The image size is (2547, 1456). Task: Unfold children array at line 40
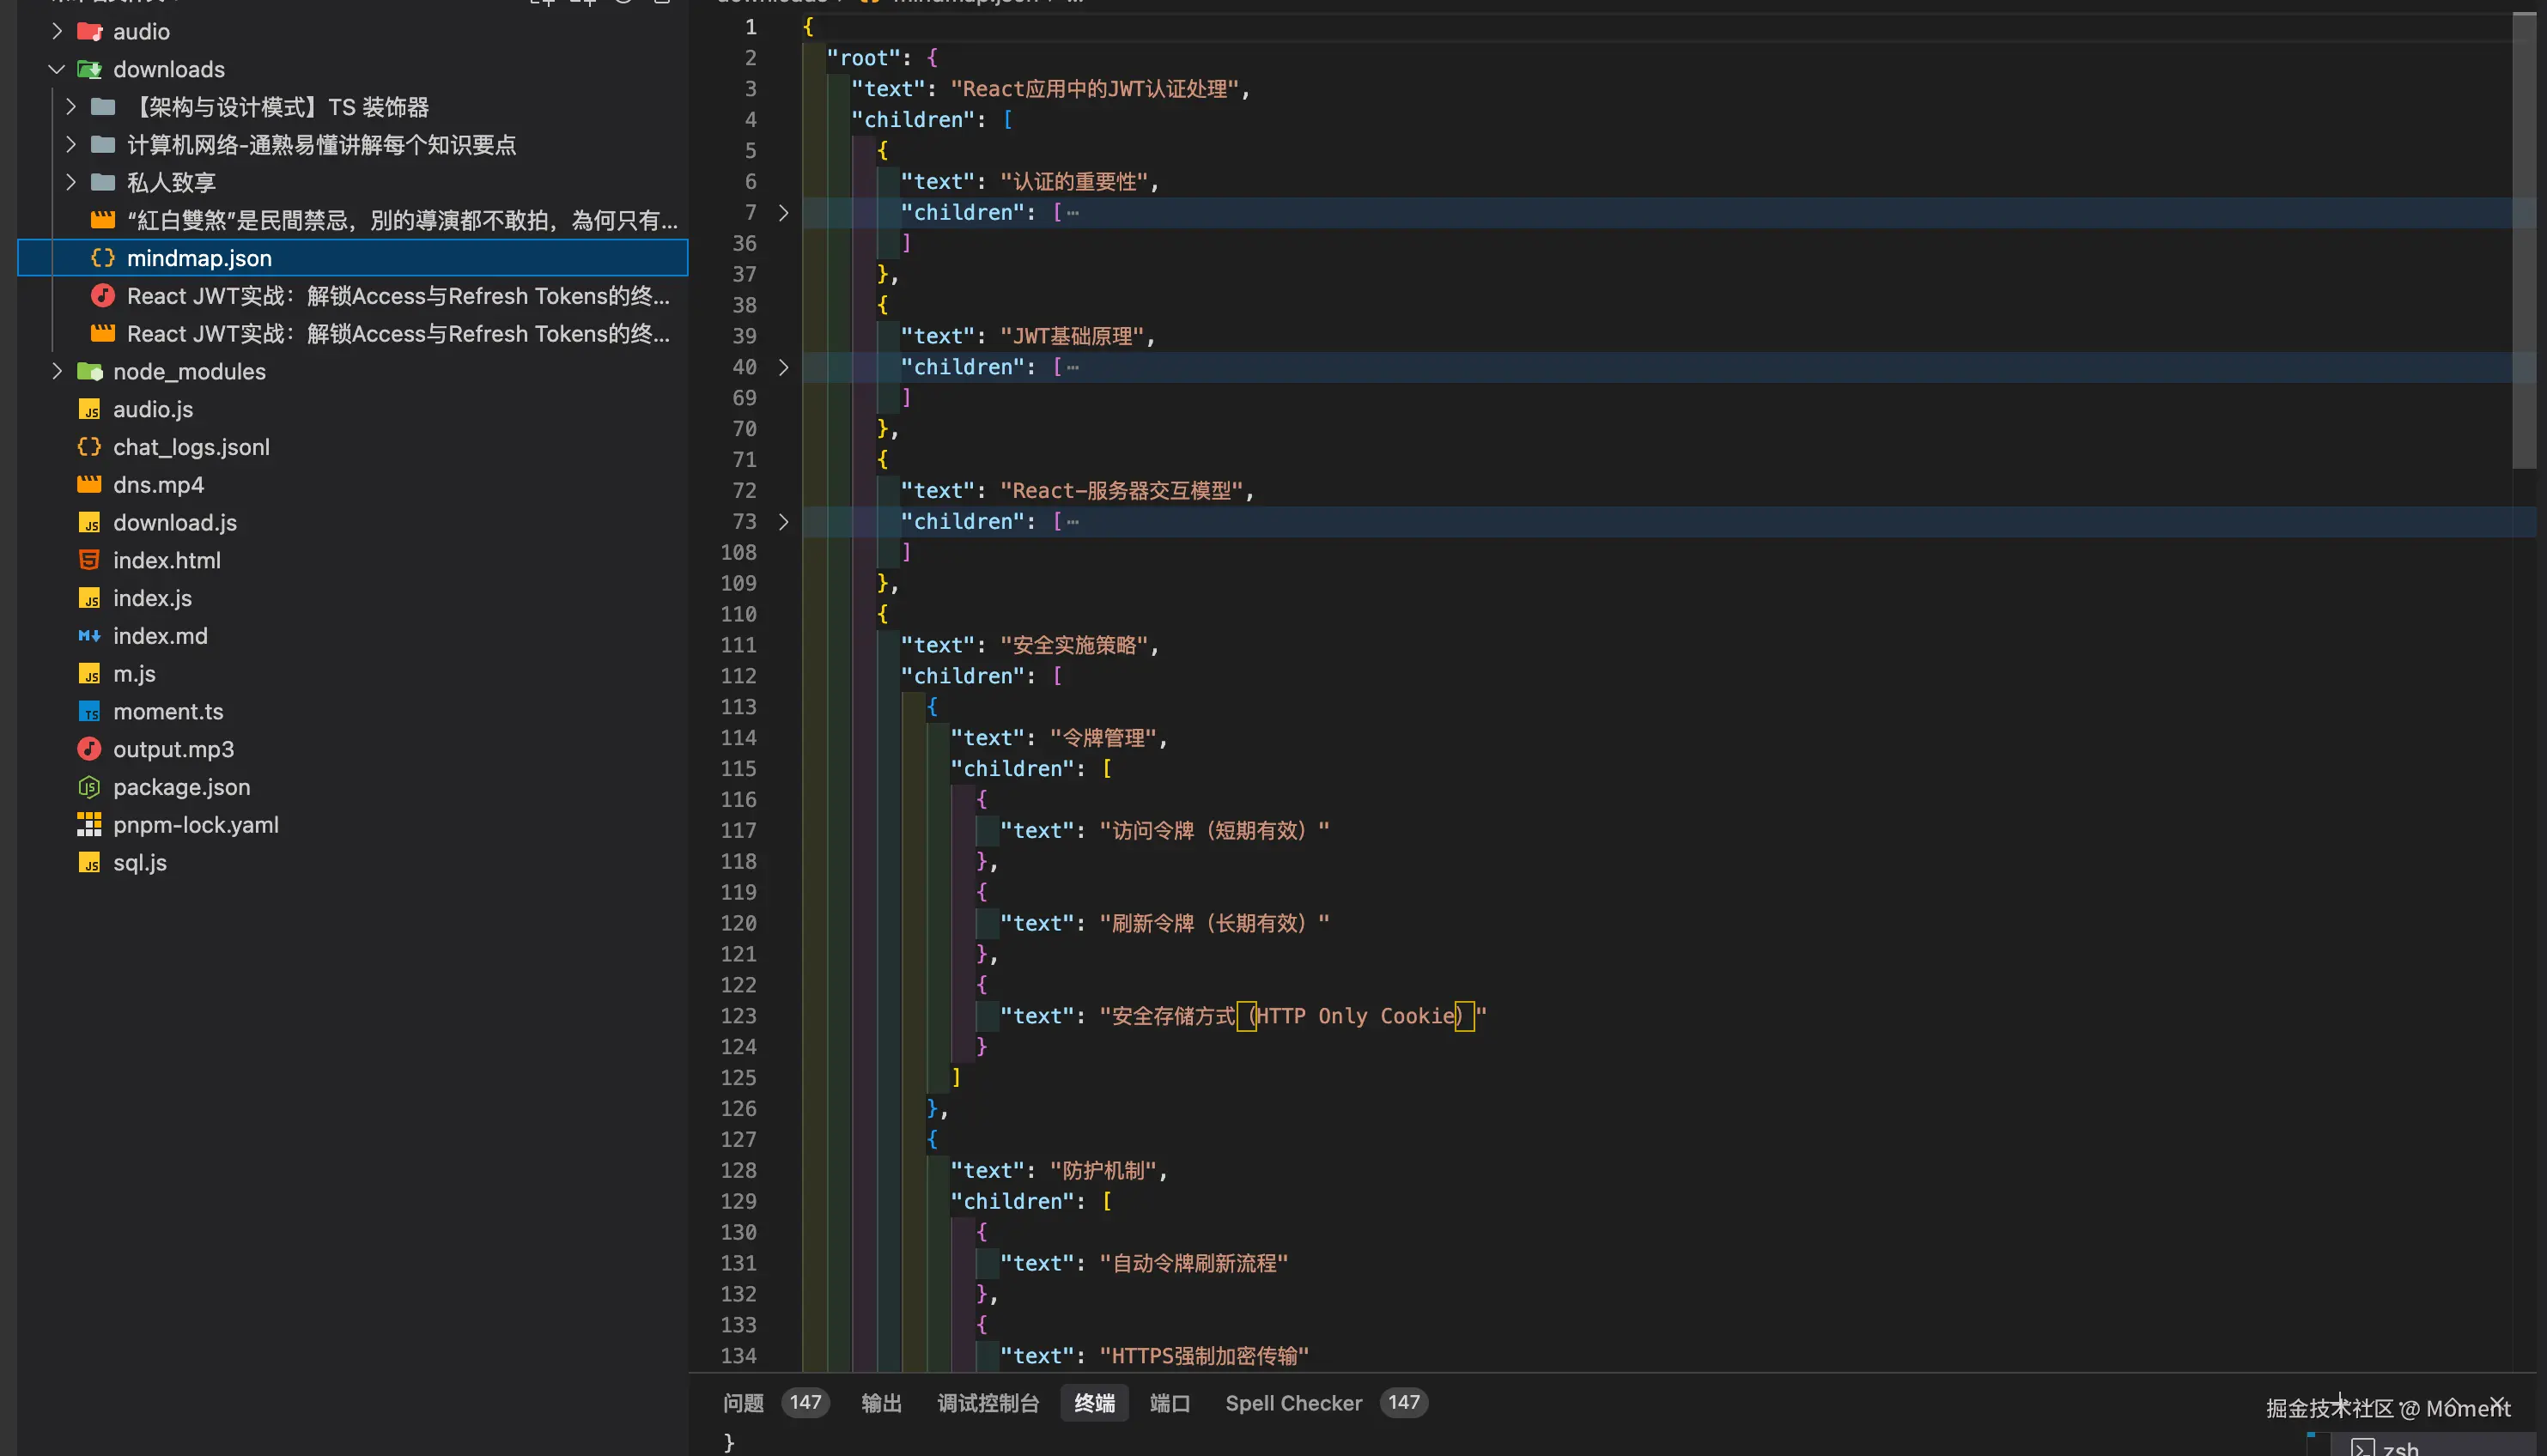(x=784, y=367)
